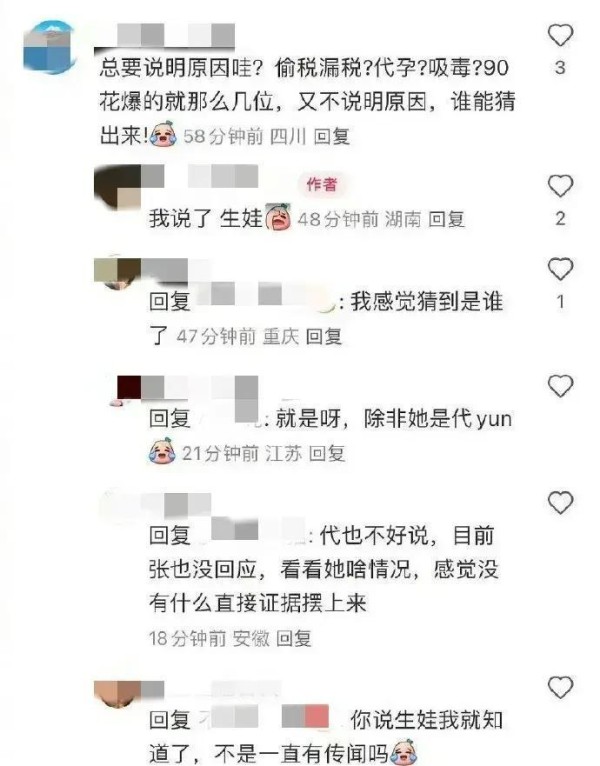The image size is (600, 766).
Task: Reply to the 47分钟前 重庆 comment
Action: point(323,336)
